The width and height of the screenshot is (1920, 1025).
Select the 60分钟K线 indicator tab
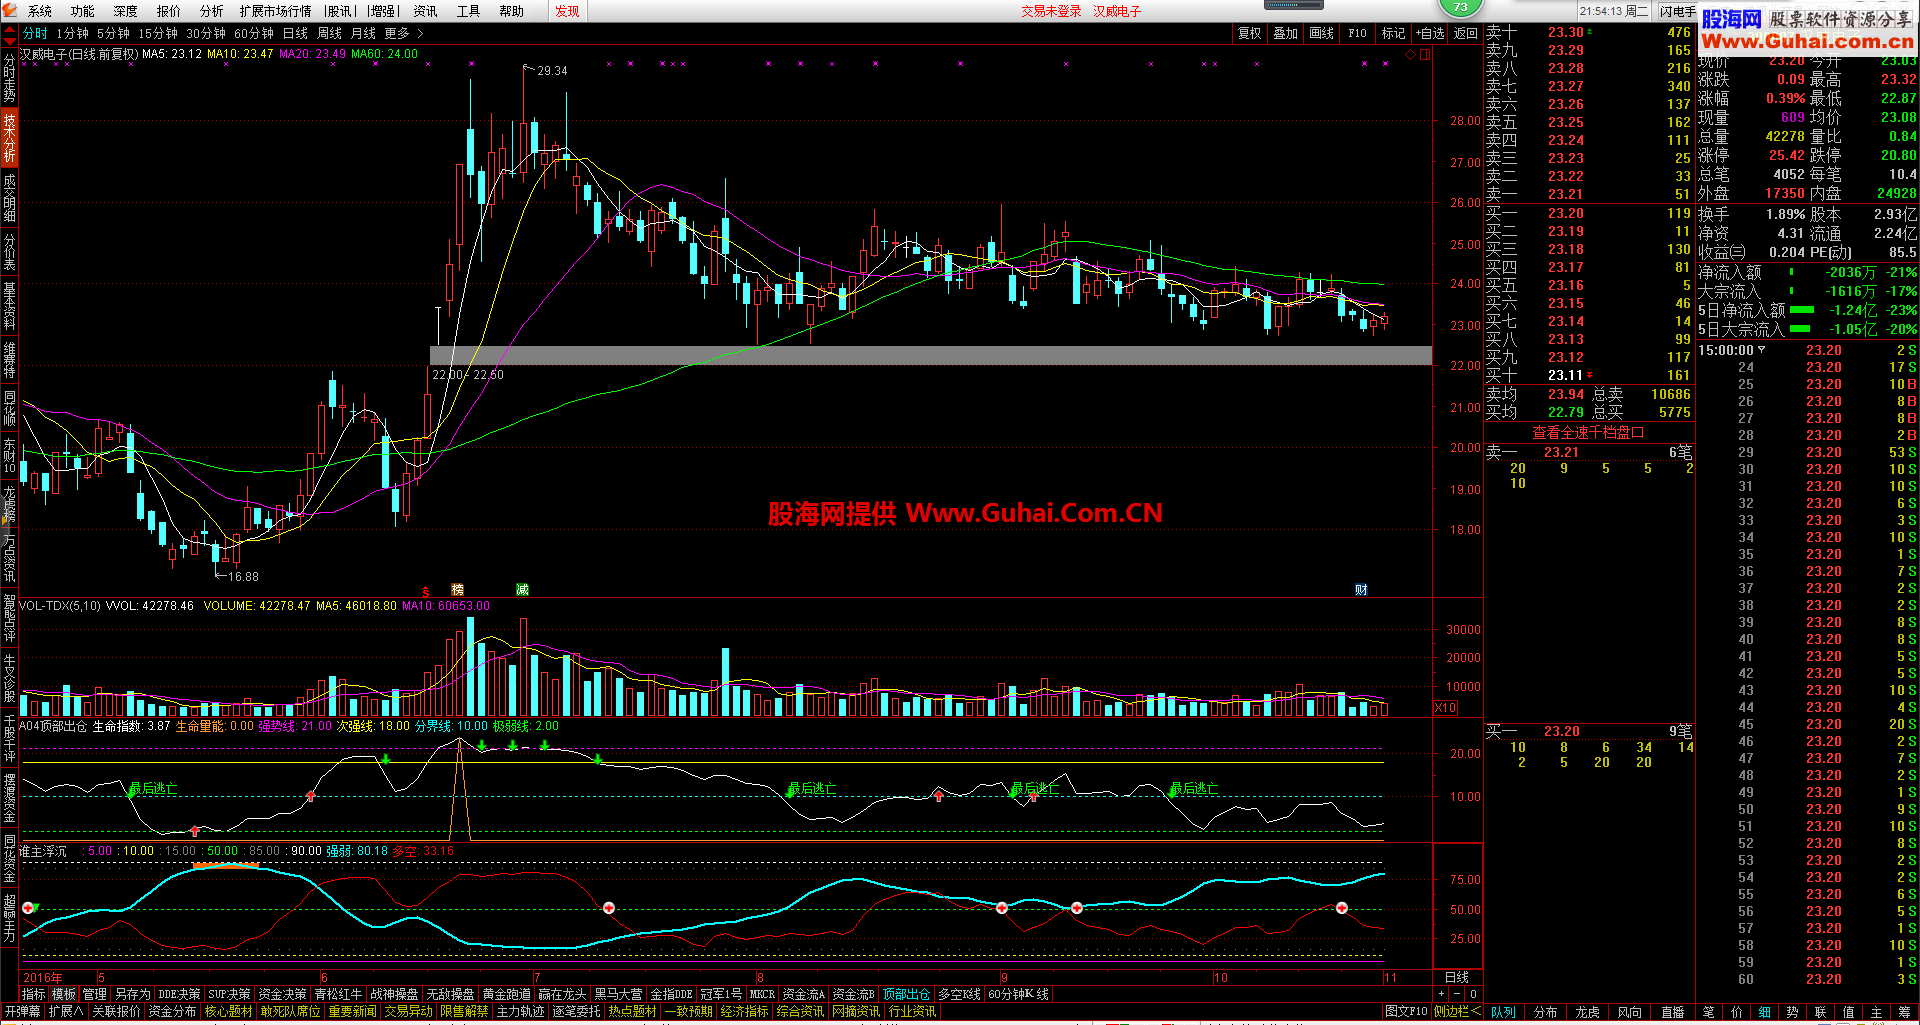tap(1018, 994)
